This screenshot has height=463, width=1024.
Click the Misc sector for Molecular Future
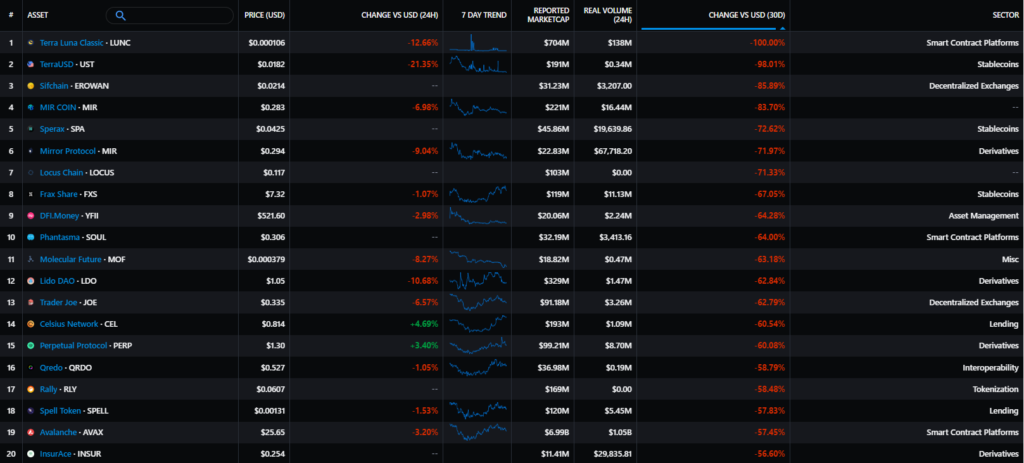coord(1011,259)
